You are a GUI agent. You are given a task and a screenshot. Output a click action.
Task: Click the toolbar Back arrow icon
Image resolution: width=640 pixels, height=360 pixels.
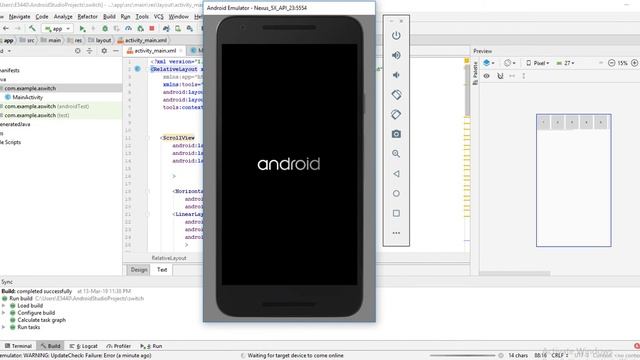[6, 29]
